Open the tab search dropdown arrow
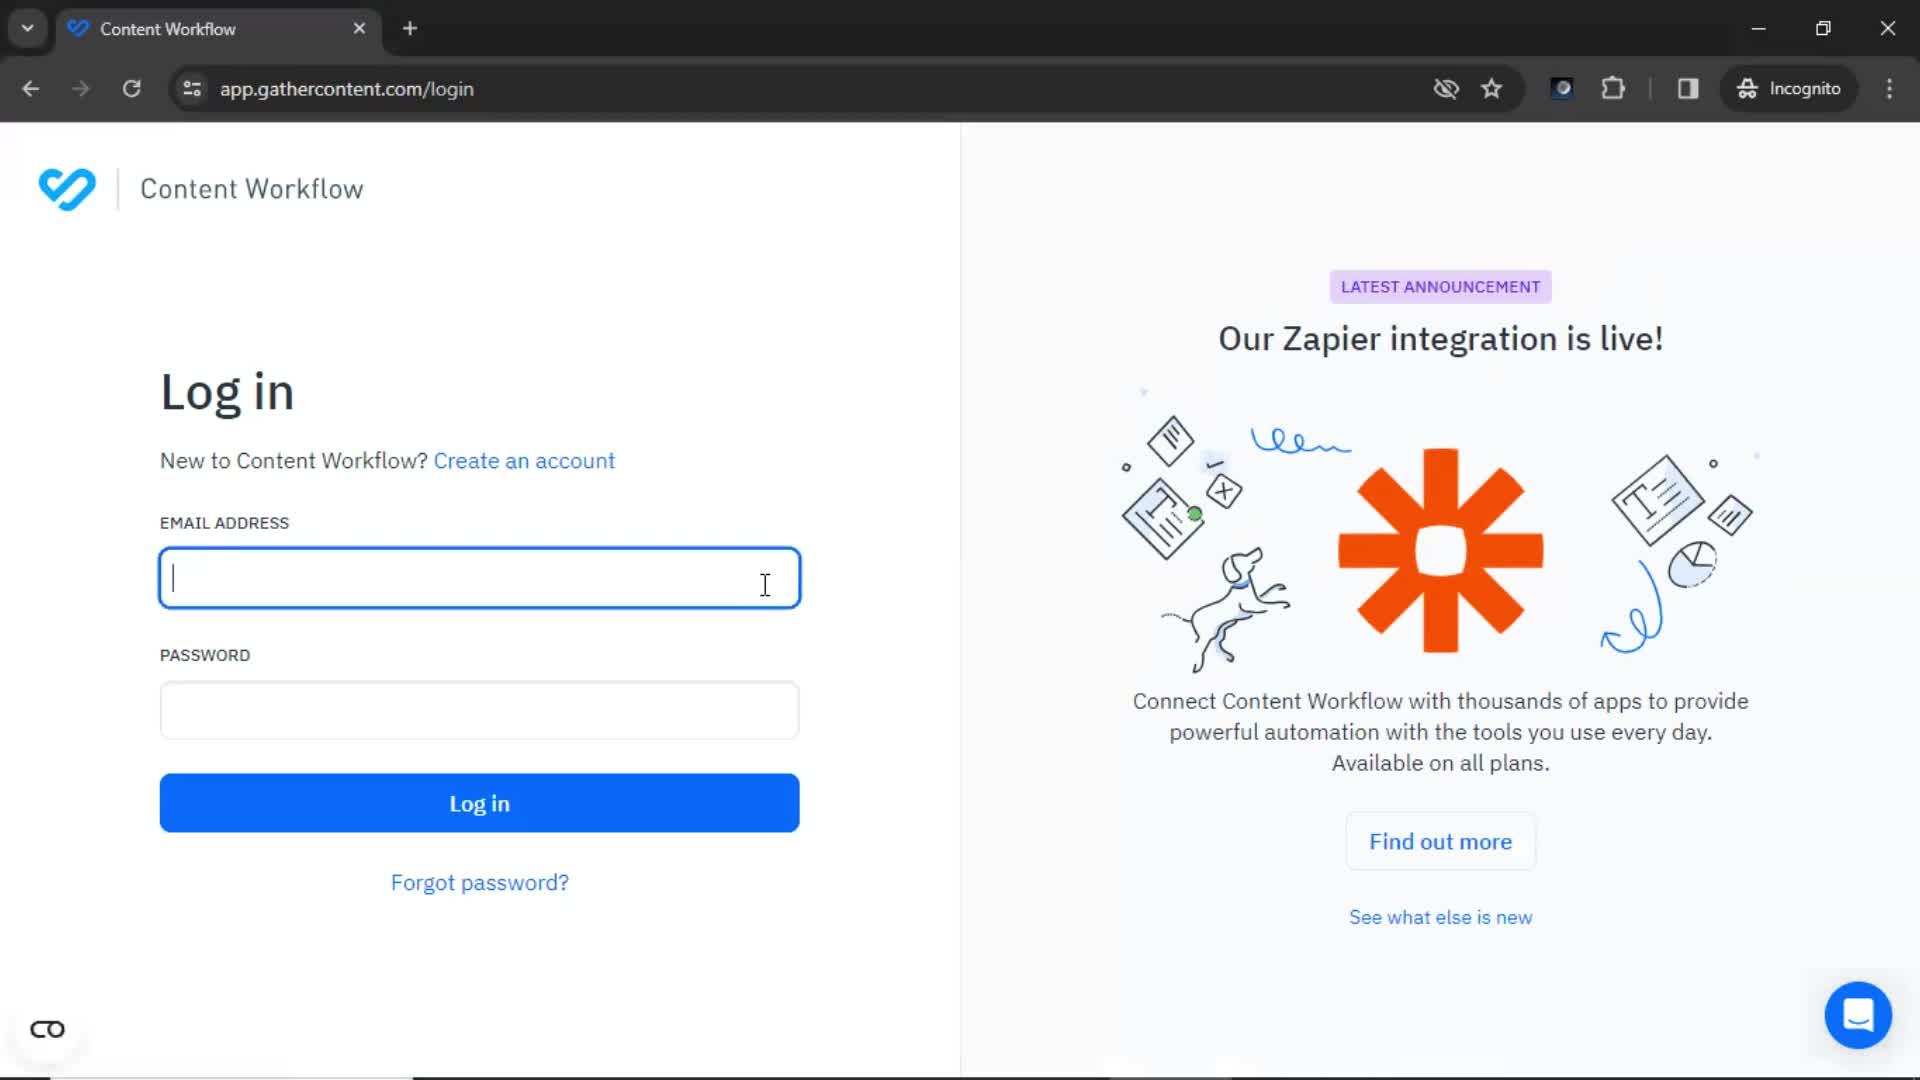The height and width of the screenshot is (1080, 1920). point(28,28)
